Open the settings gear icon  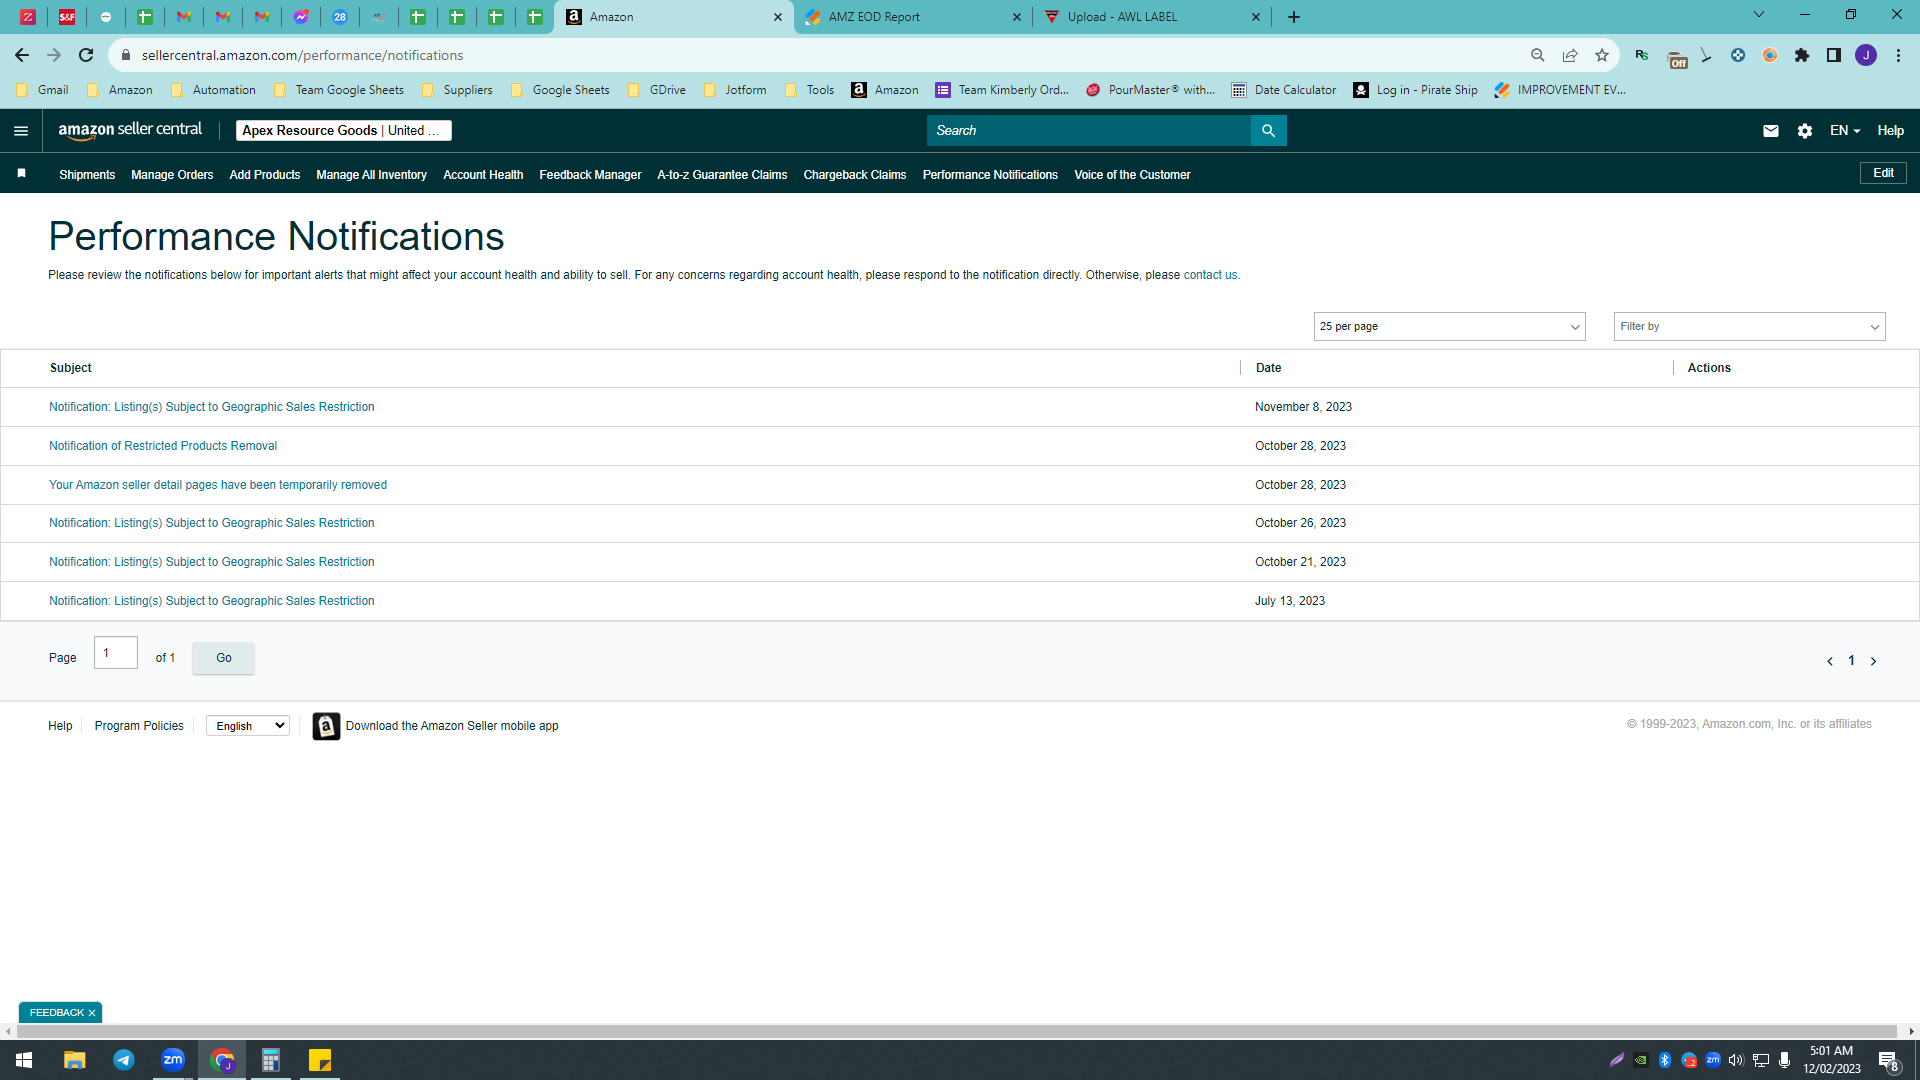tap(1804, 131)
